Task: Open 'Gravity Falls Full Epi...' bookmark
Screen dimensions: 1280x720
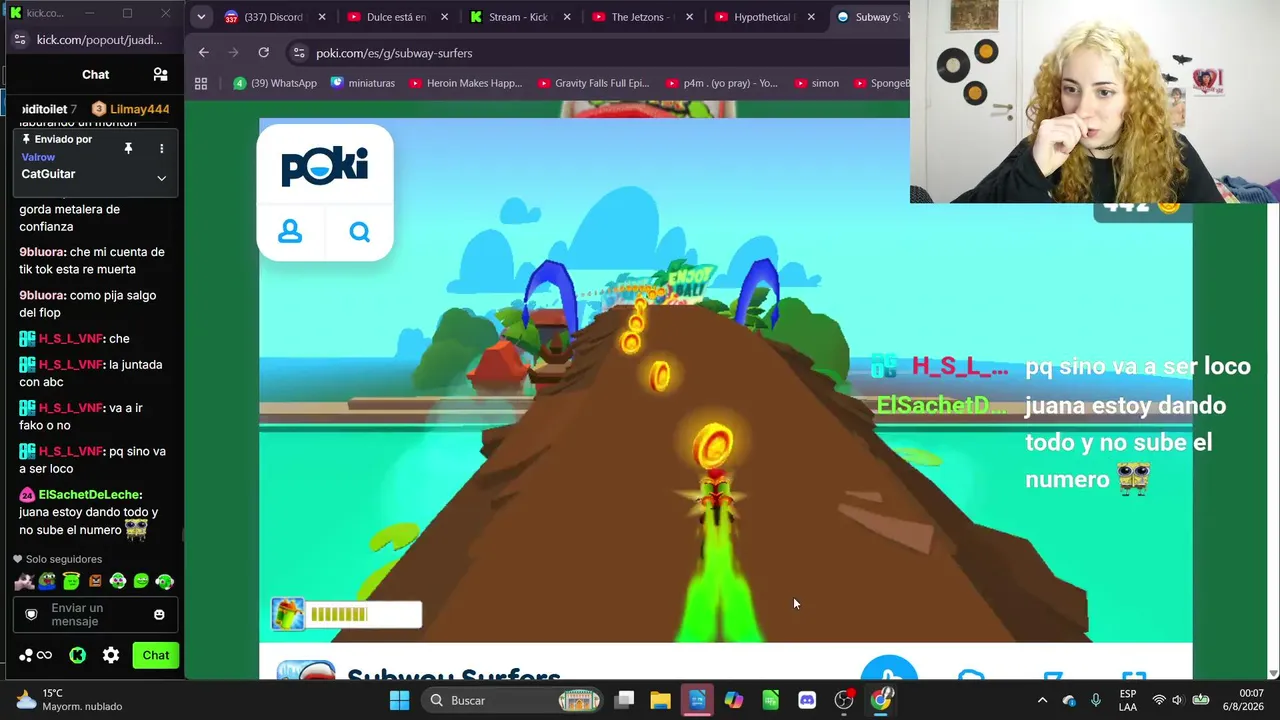Action: tap(594, 83)
